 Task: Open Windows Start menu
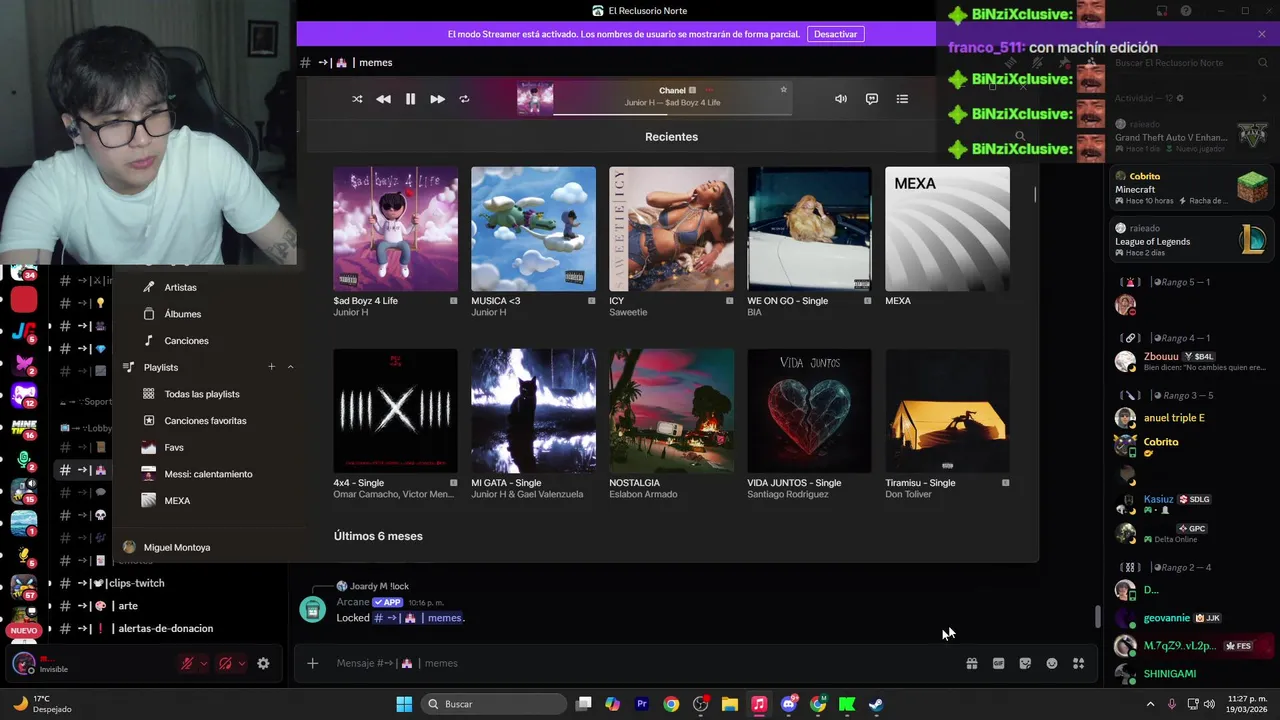404,704
